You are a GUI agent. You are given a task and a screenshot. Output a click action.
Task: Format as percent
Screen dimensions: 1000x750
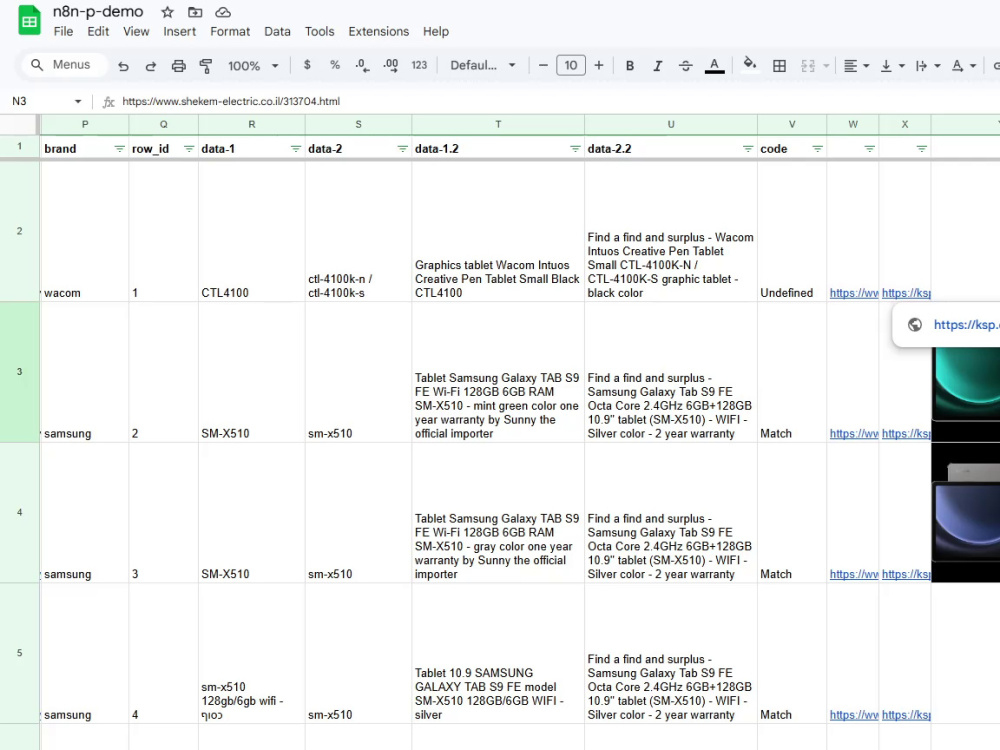(x=335, y=65)
